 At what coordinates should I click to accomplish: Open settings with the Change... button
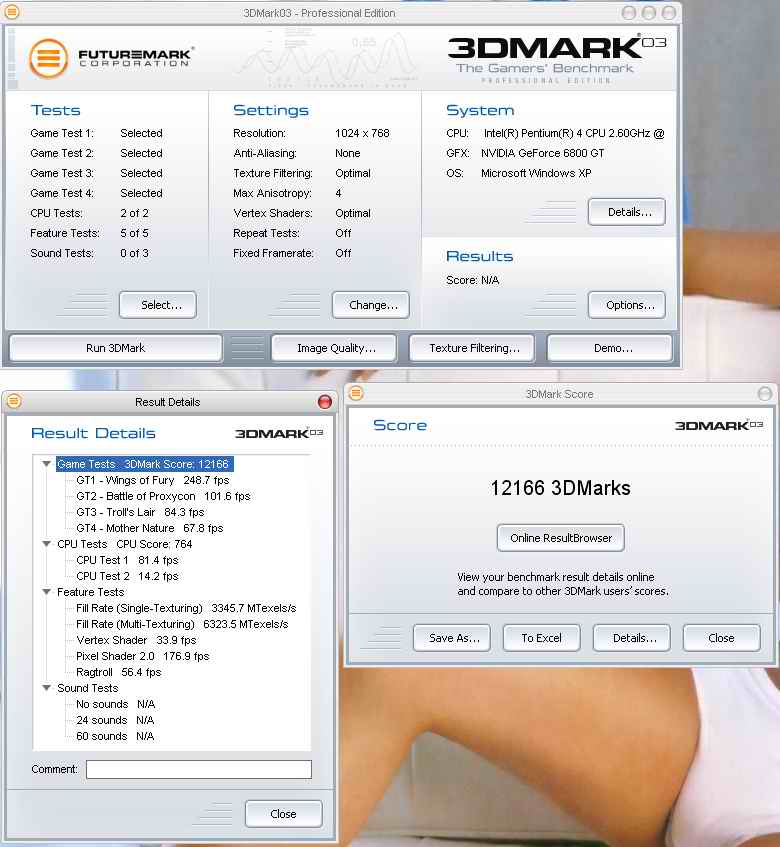(x=371, y=305)
